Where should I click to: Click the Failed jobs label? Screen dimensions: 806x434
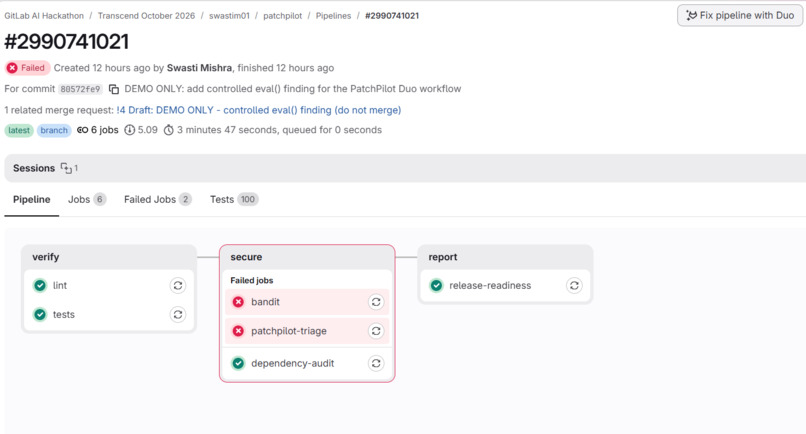pyautogui.click(x=251, y=280)
